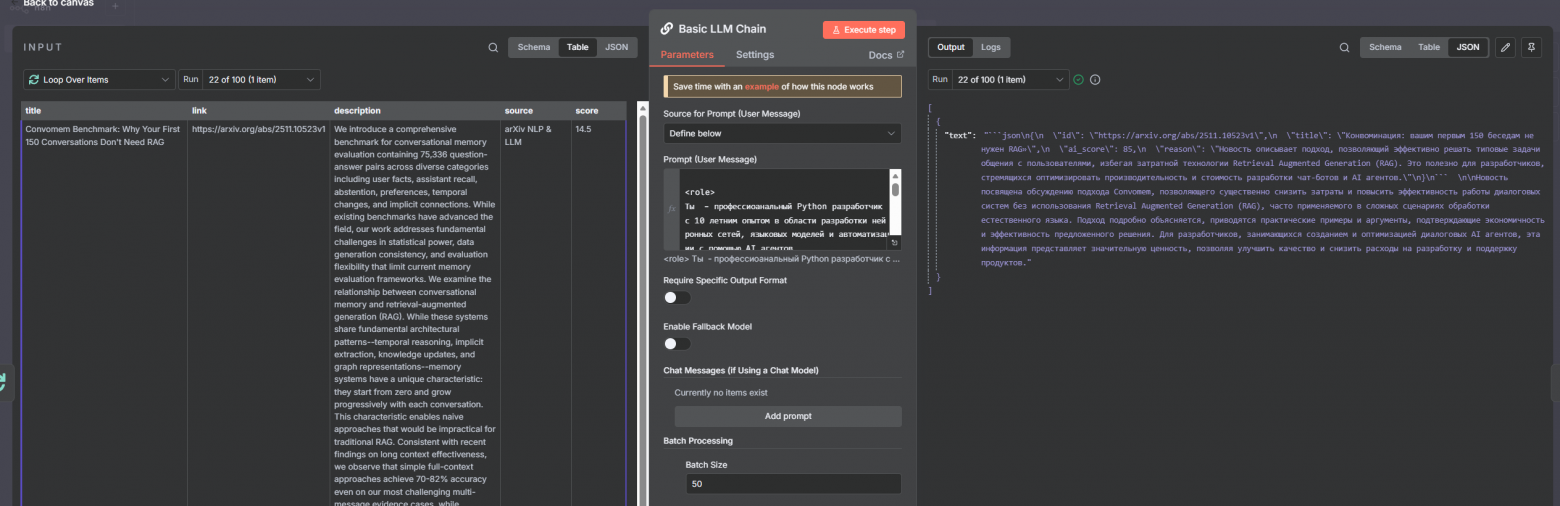This screenshot has width=1560, height=506.
Task: Turn on the Enable Fallback Model toggle
Action: (677, 343)
